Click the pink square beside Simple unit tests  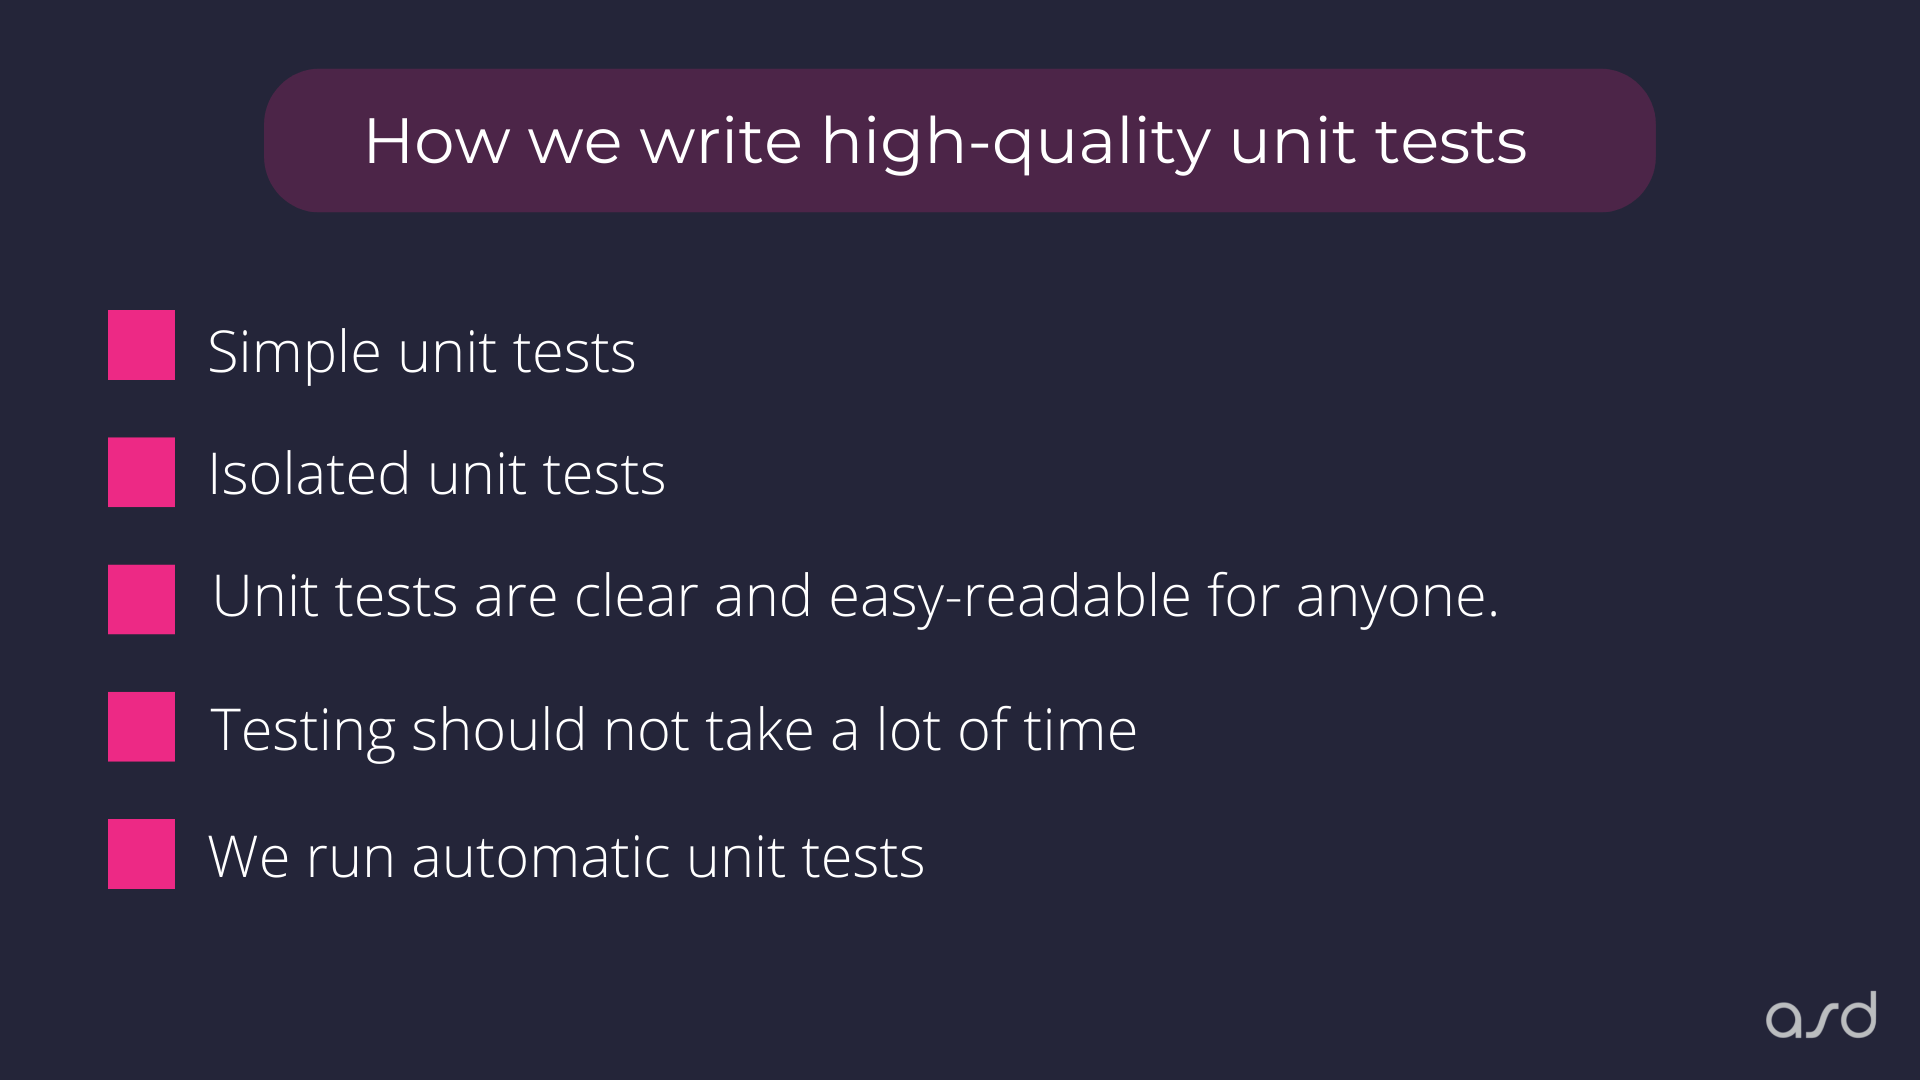pos(141,345)
